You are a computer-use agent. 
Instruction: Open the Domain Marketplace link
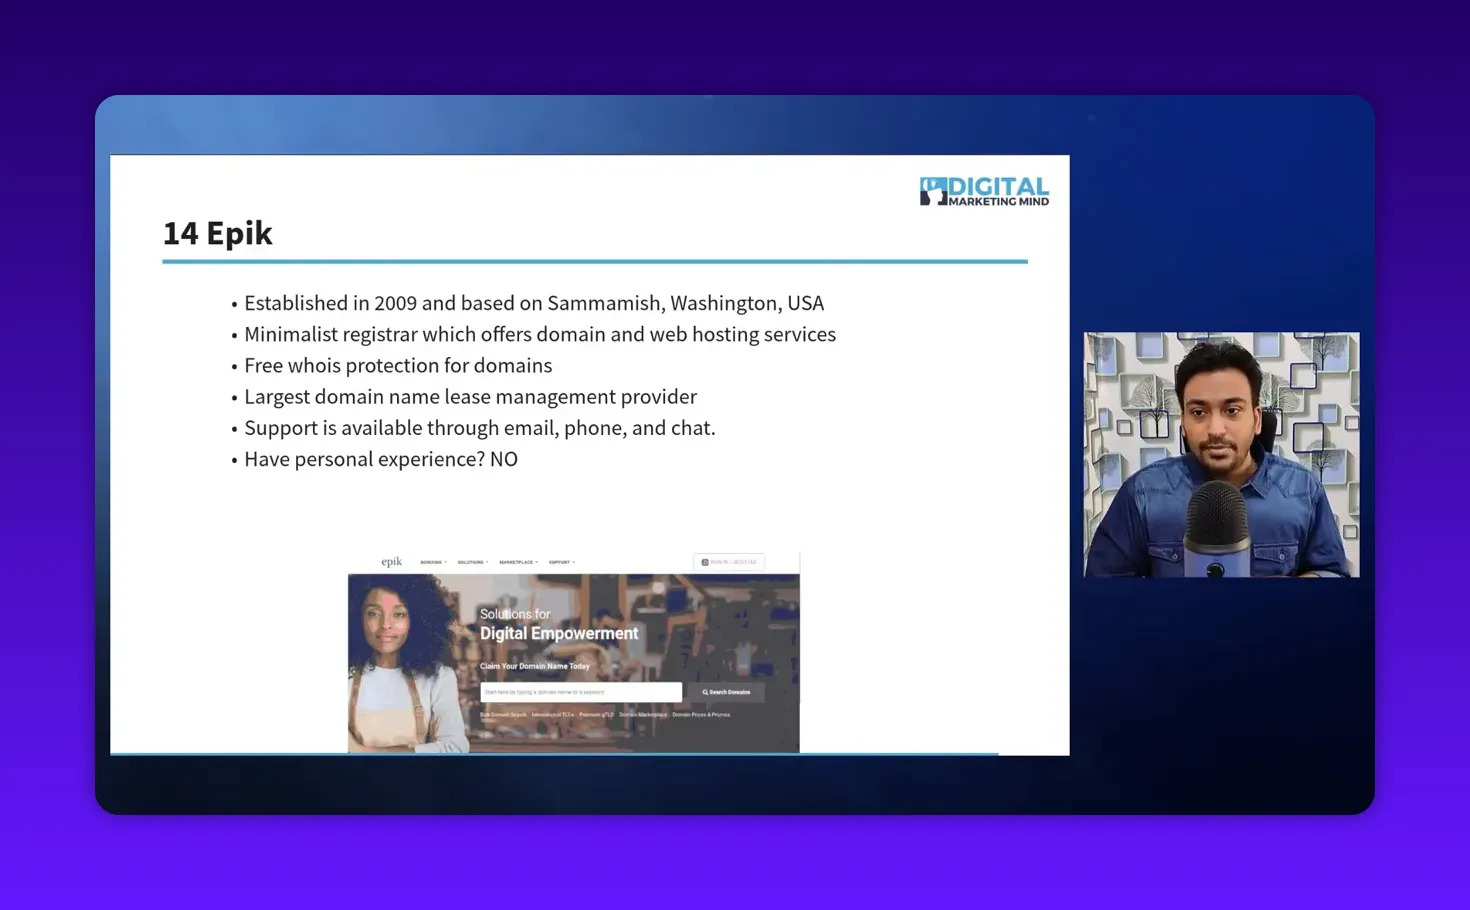[643, 715]
